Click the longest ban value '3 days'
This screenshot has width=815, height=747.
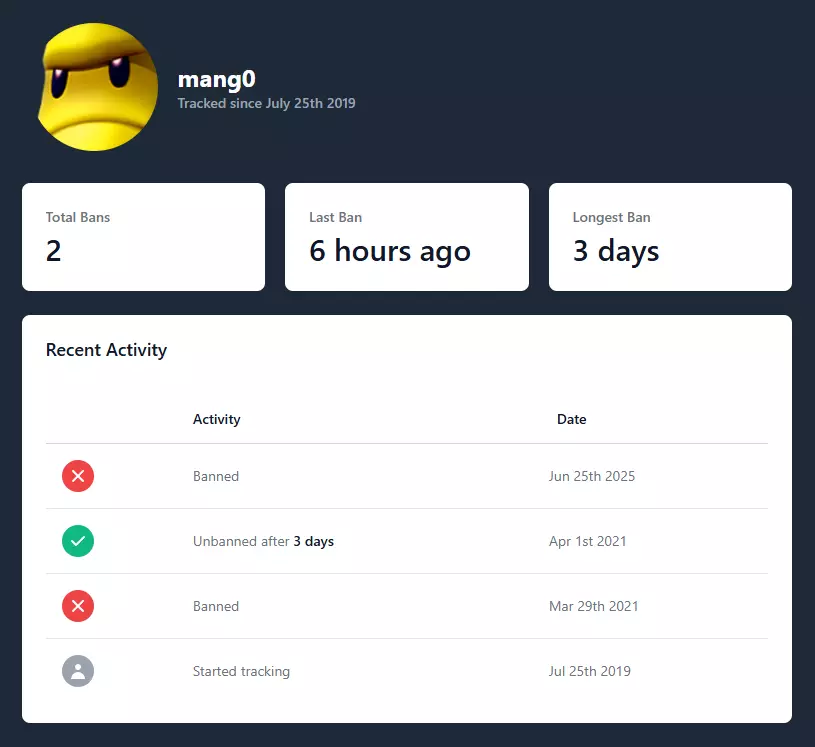616,251
